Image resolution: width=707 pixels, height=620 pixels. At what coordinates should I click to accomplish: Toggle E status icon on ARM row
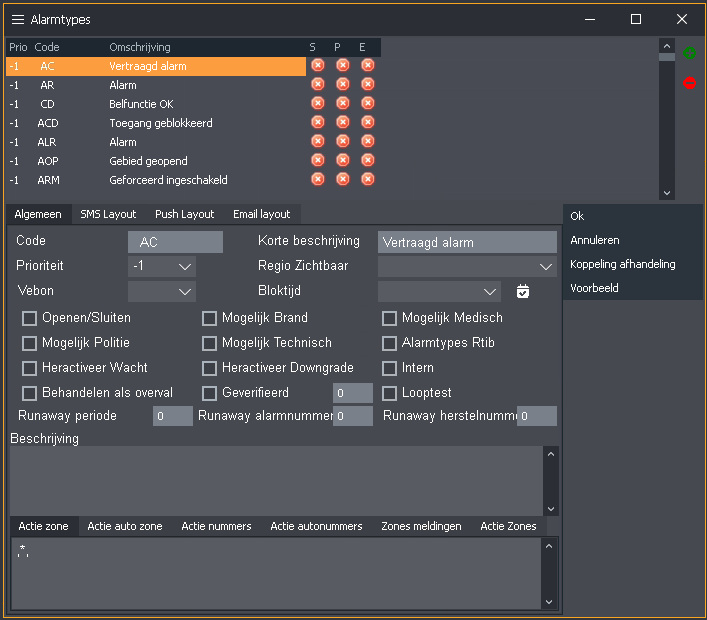point(368,179)
